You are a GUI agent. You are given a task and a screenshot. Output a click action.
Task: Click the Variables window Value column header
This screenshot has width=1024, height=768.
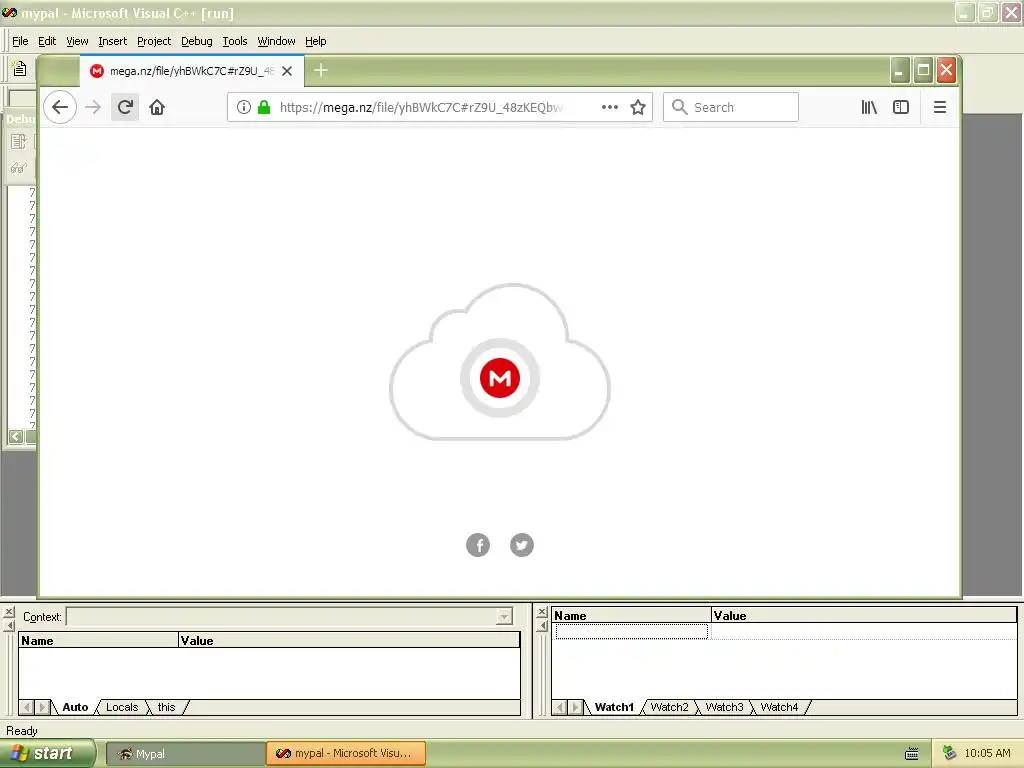349,640
